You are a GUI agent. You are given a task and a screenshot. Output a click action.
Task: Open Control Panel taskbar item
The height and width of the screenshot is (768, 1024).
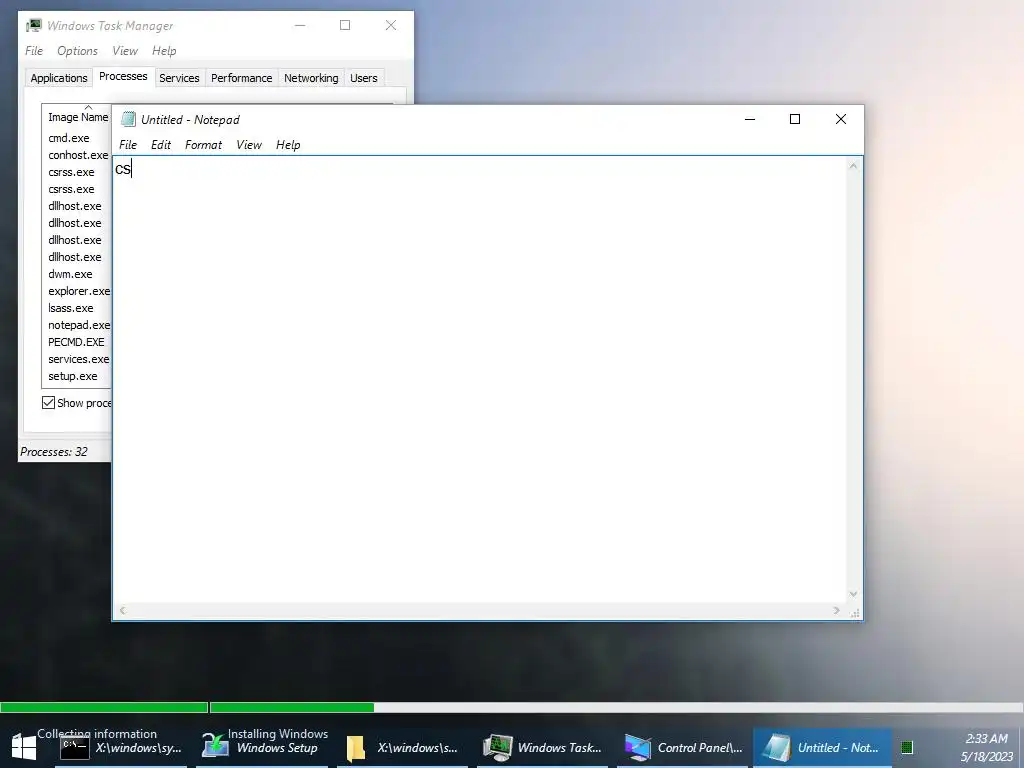coord(683,748)
